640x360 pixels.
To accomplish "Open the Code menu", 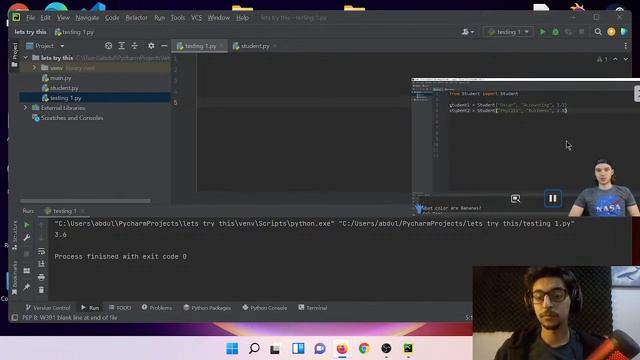I will [x=112, y=18].
